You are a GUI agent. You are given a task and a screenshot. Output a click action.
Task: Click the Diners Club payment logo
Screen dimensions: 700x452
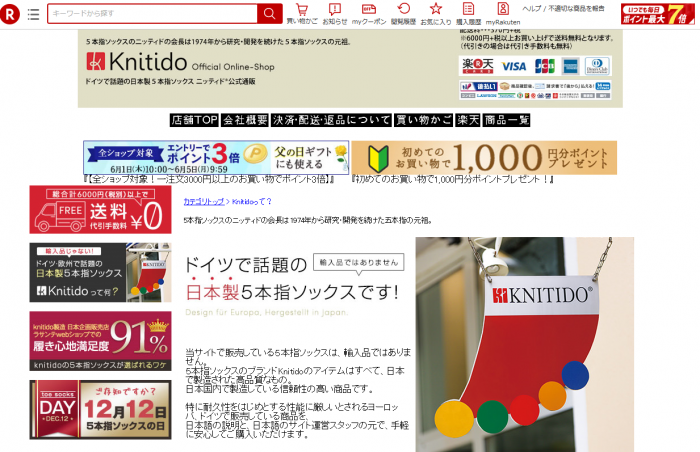(597, 66)
